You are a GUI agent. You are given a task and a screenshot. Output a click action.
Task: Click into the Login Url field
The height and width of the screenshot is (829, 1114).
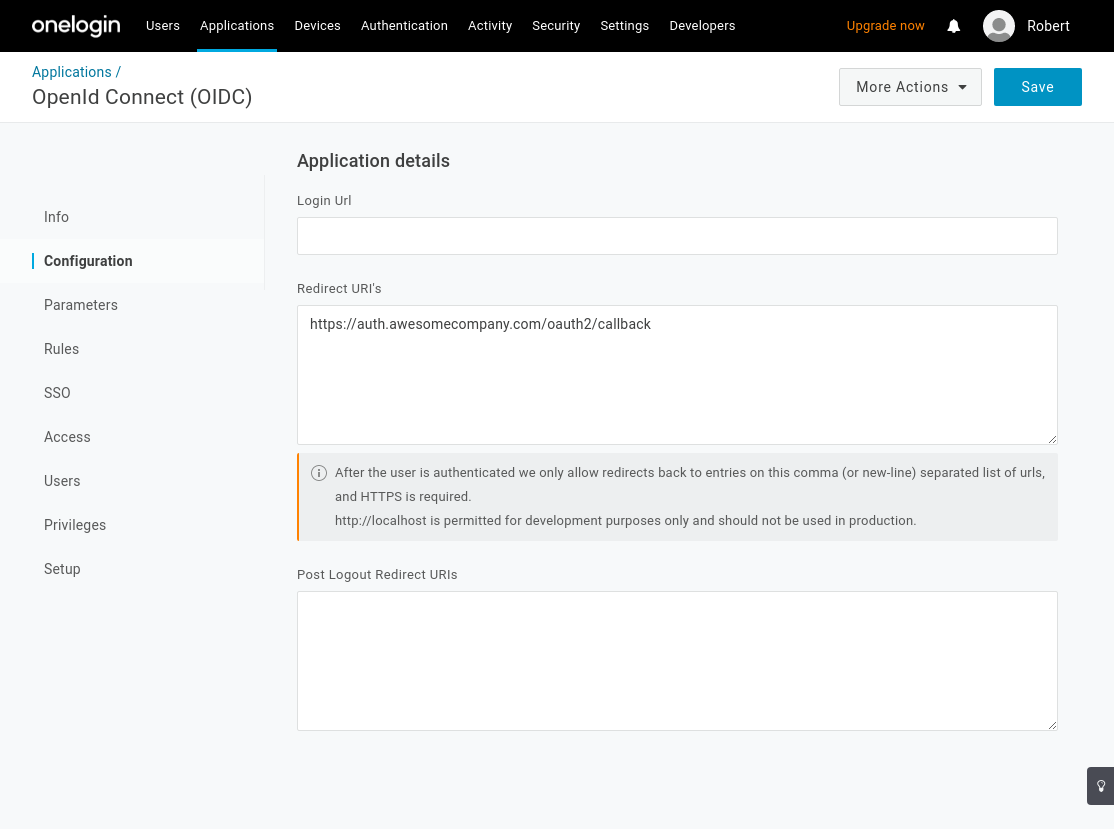(677, 236)
